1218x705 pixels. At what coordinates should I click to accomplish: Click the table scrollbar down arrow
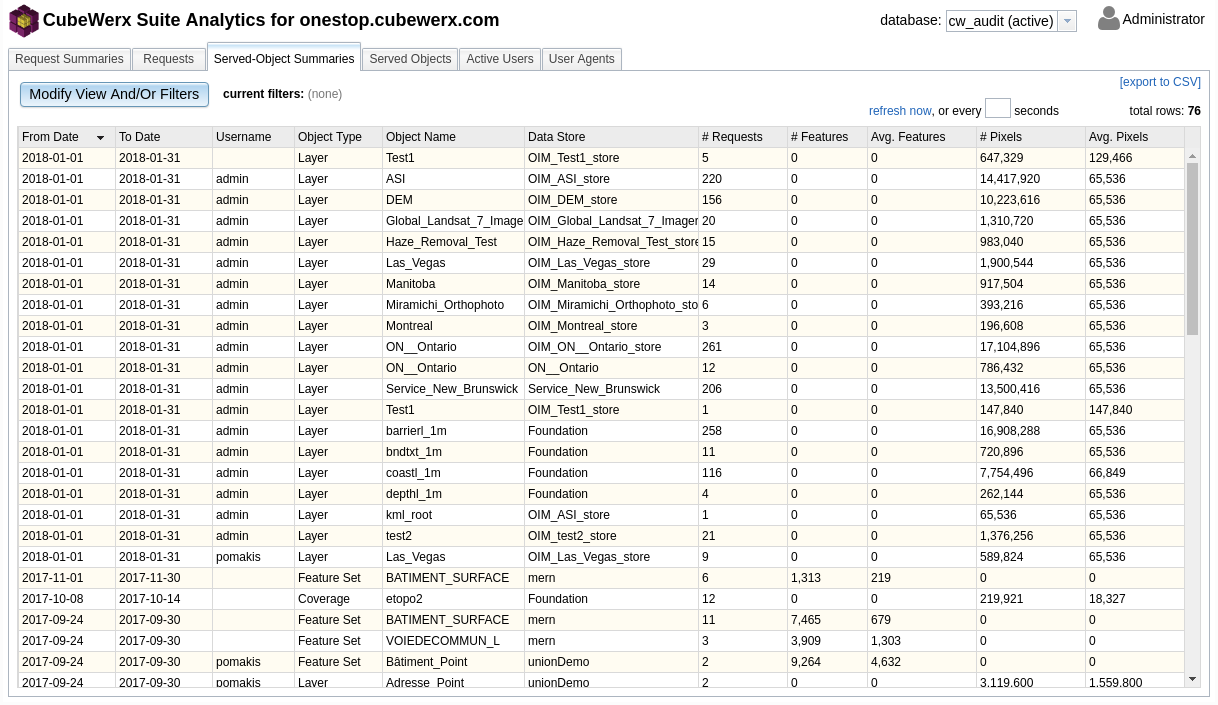pyautogui.click(x=1192, y=679)
